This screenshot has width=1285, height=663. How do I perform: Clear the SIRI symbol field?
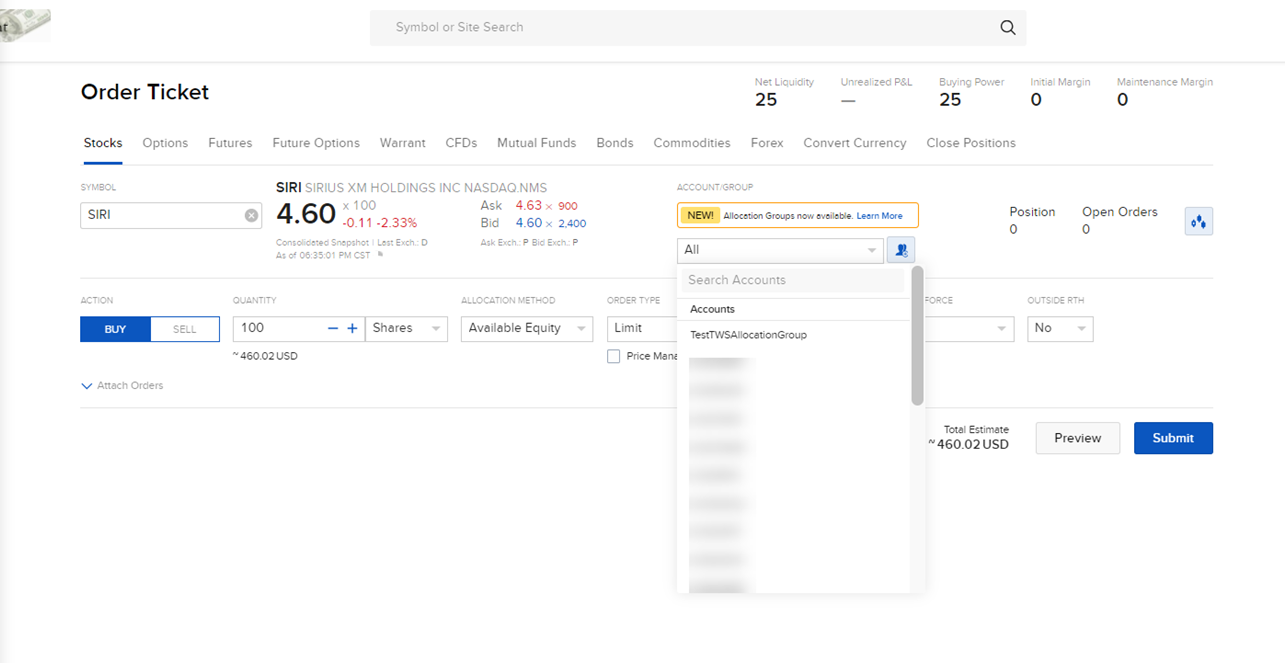pos(252,215)
